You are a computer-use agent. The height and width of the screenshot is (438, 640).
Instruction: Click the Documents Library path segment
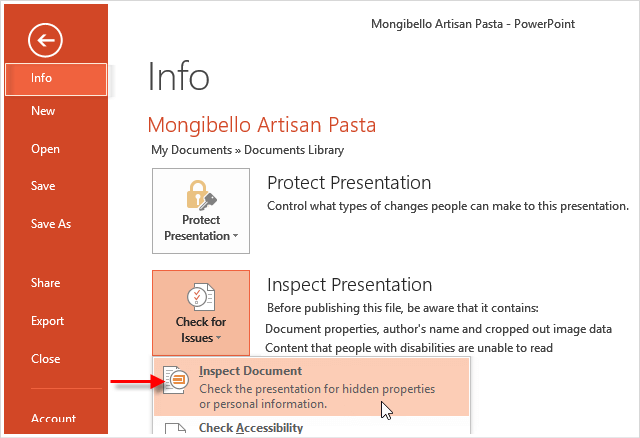click(294, 150)
